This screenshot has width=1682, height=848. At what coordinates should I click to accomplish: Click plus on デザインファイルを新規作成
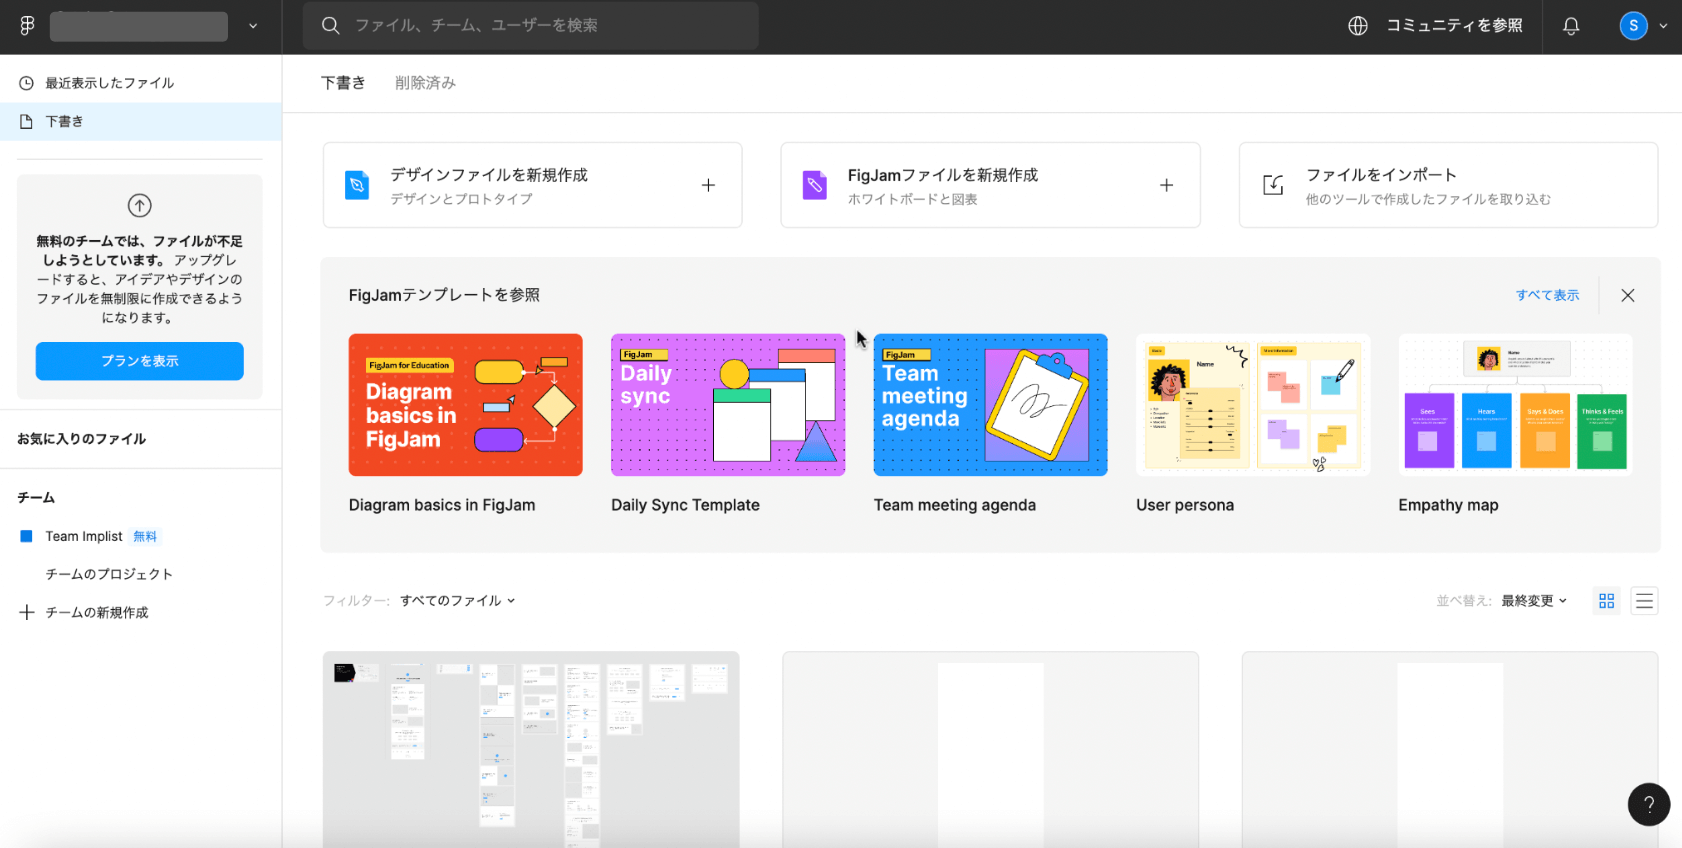(708, 185)
